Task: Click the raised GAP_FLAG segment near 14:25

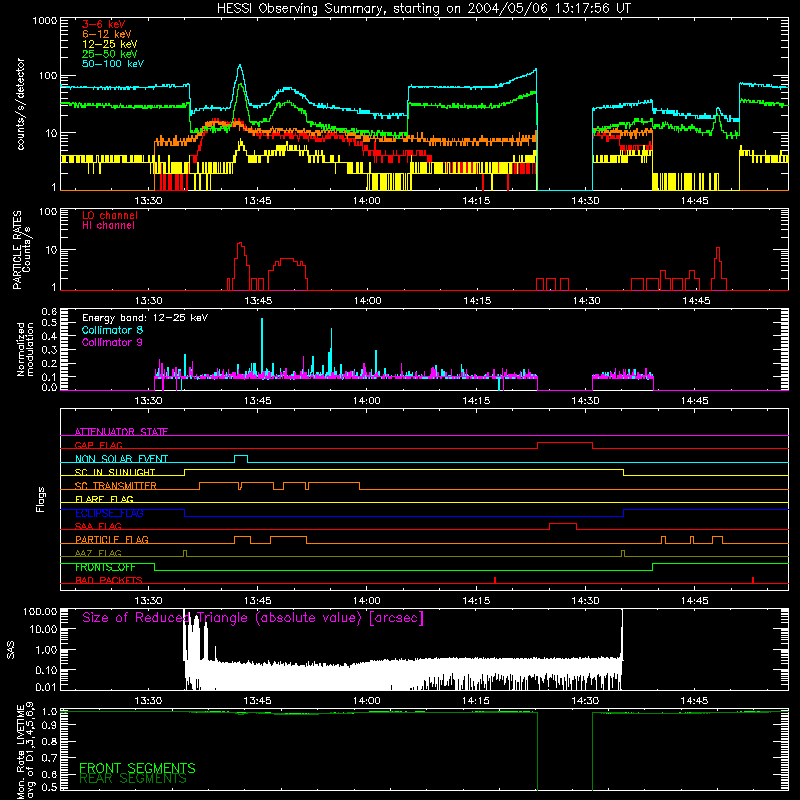Action: (565, 442)
